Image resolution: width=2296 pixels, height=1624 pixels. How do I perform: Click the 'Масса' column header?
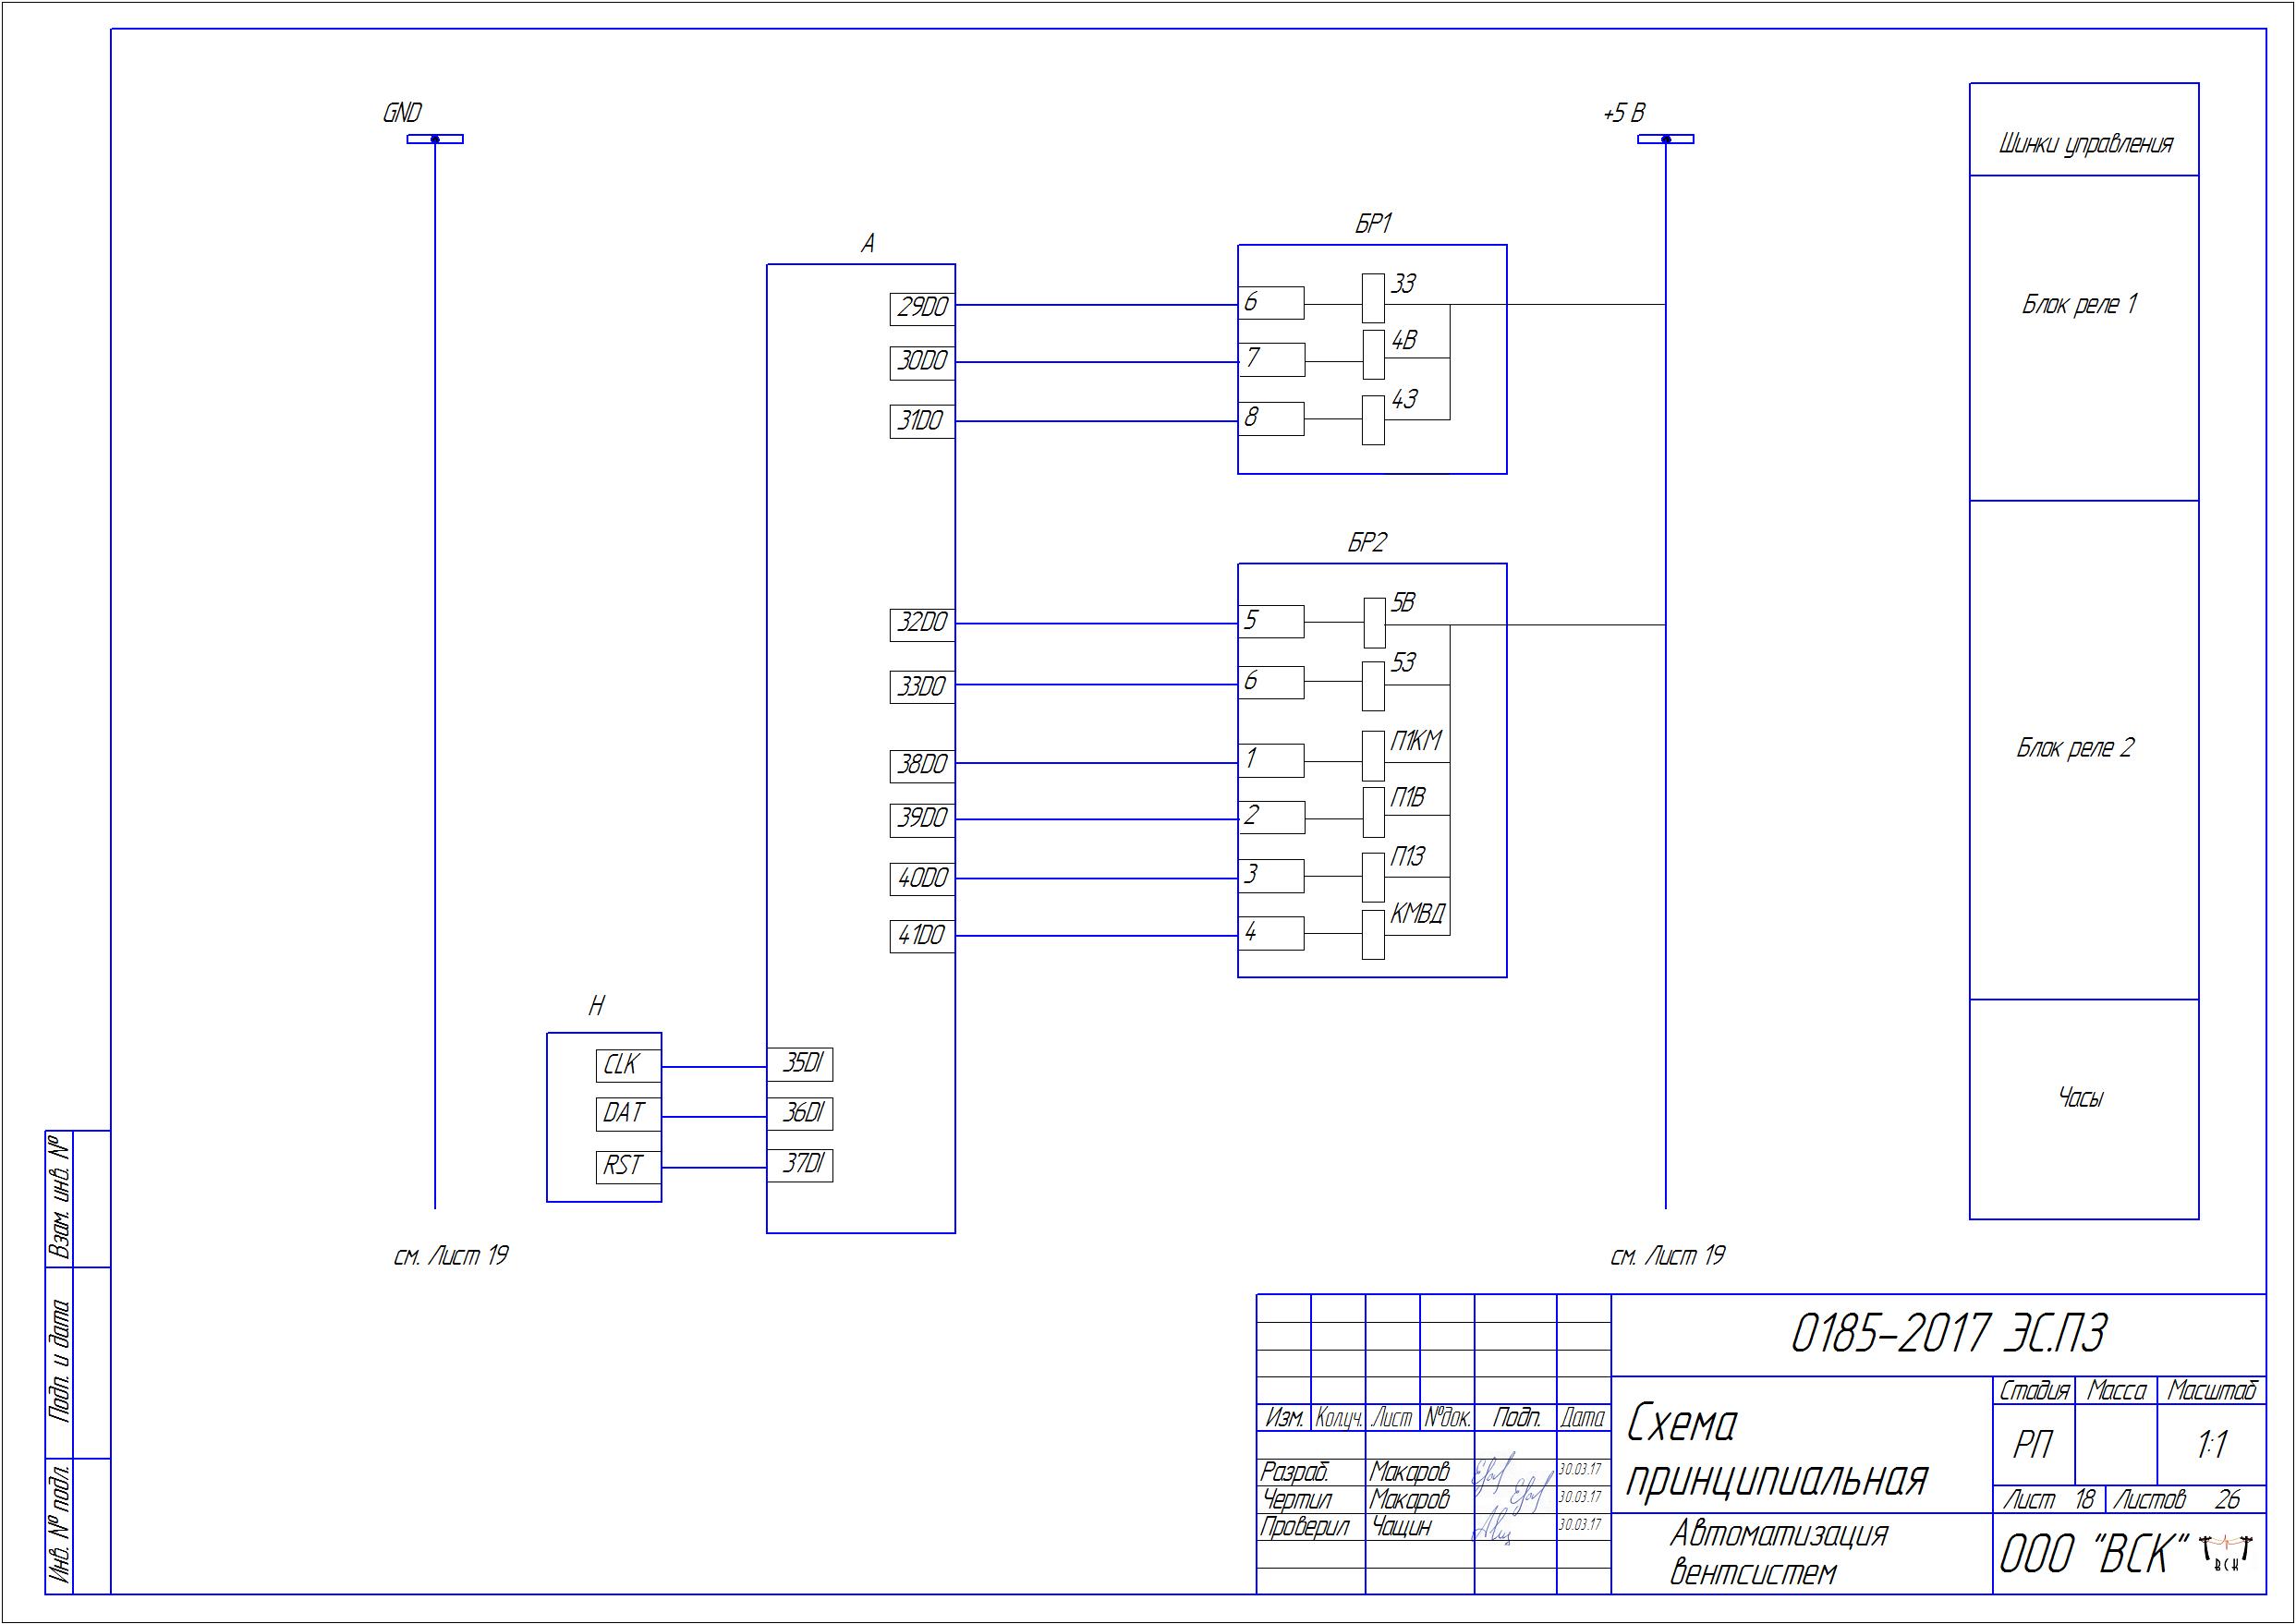[2116, 1390]
